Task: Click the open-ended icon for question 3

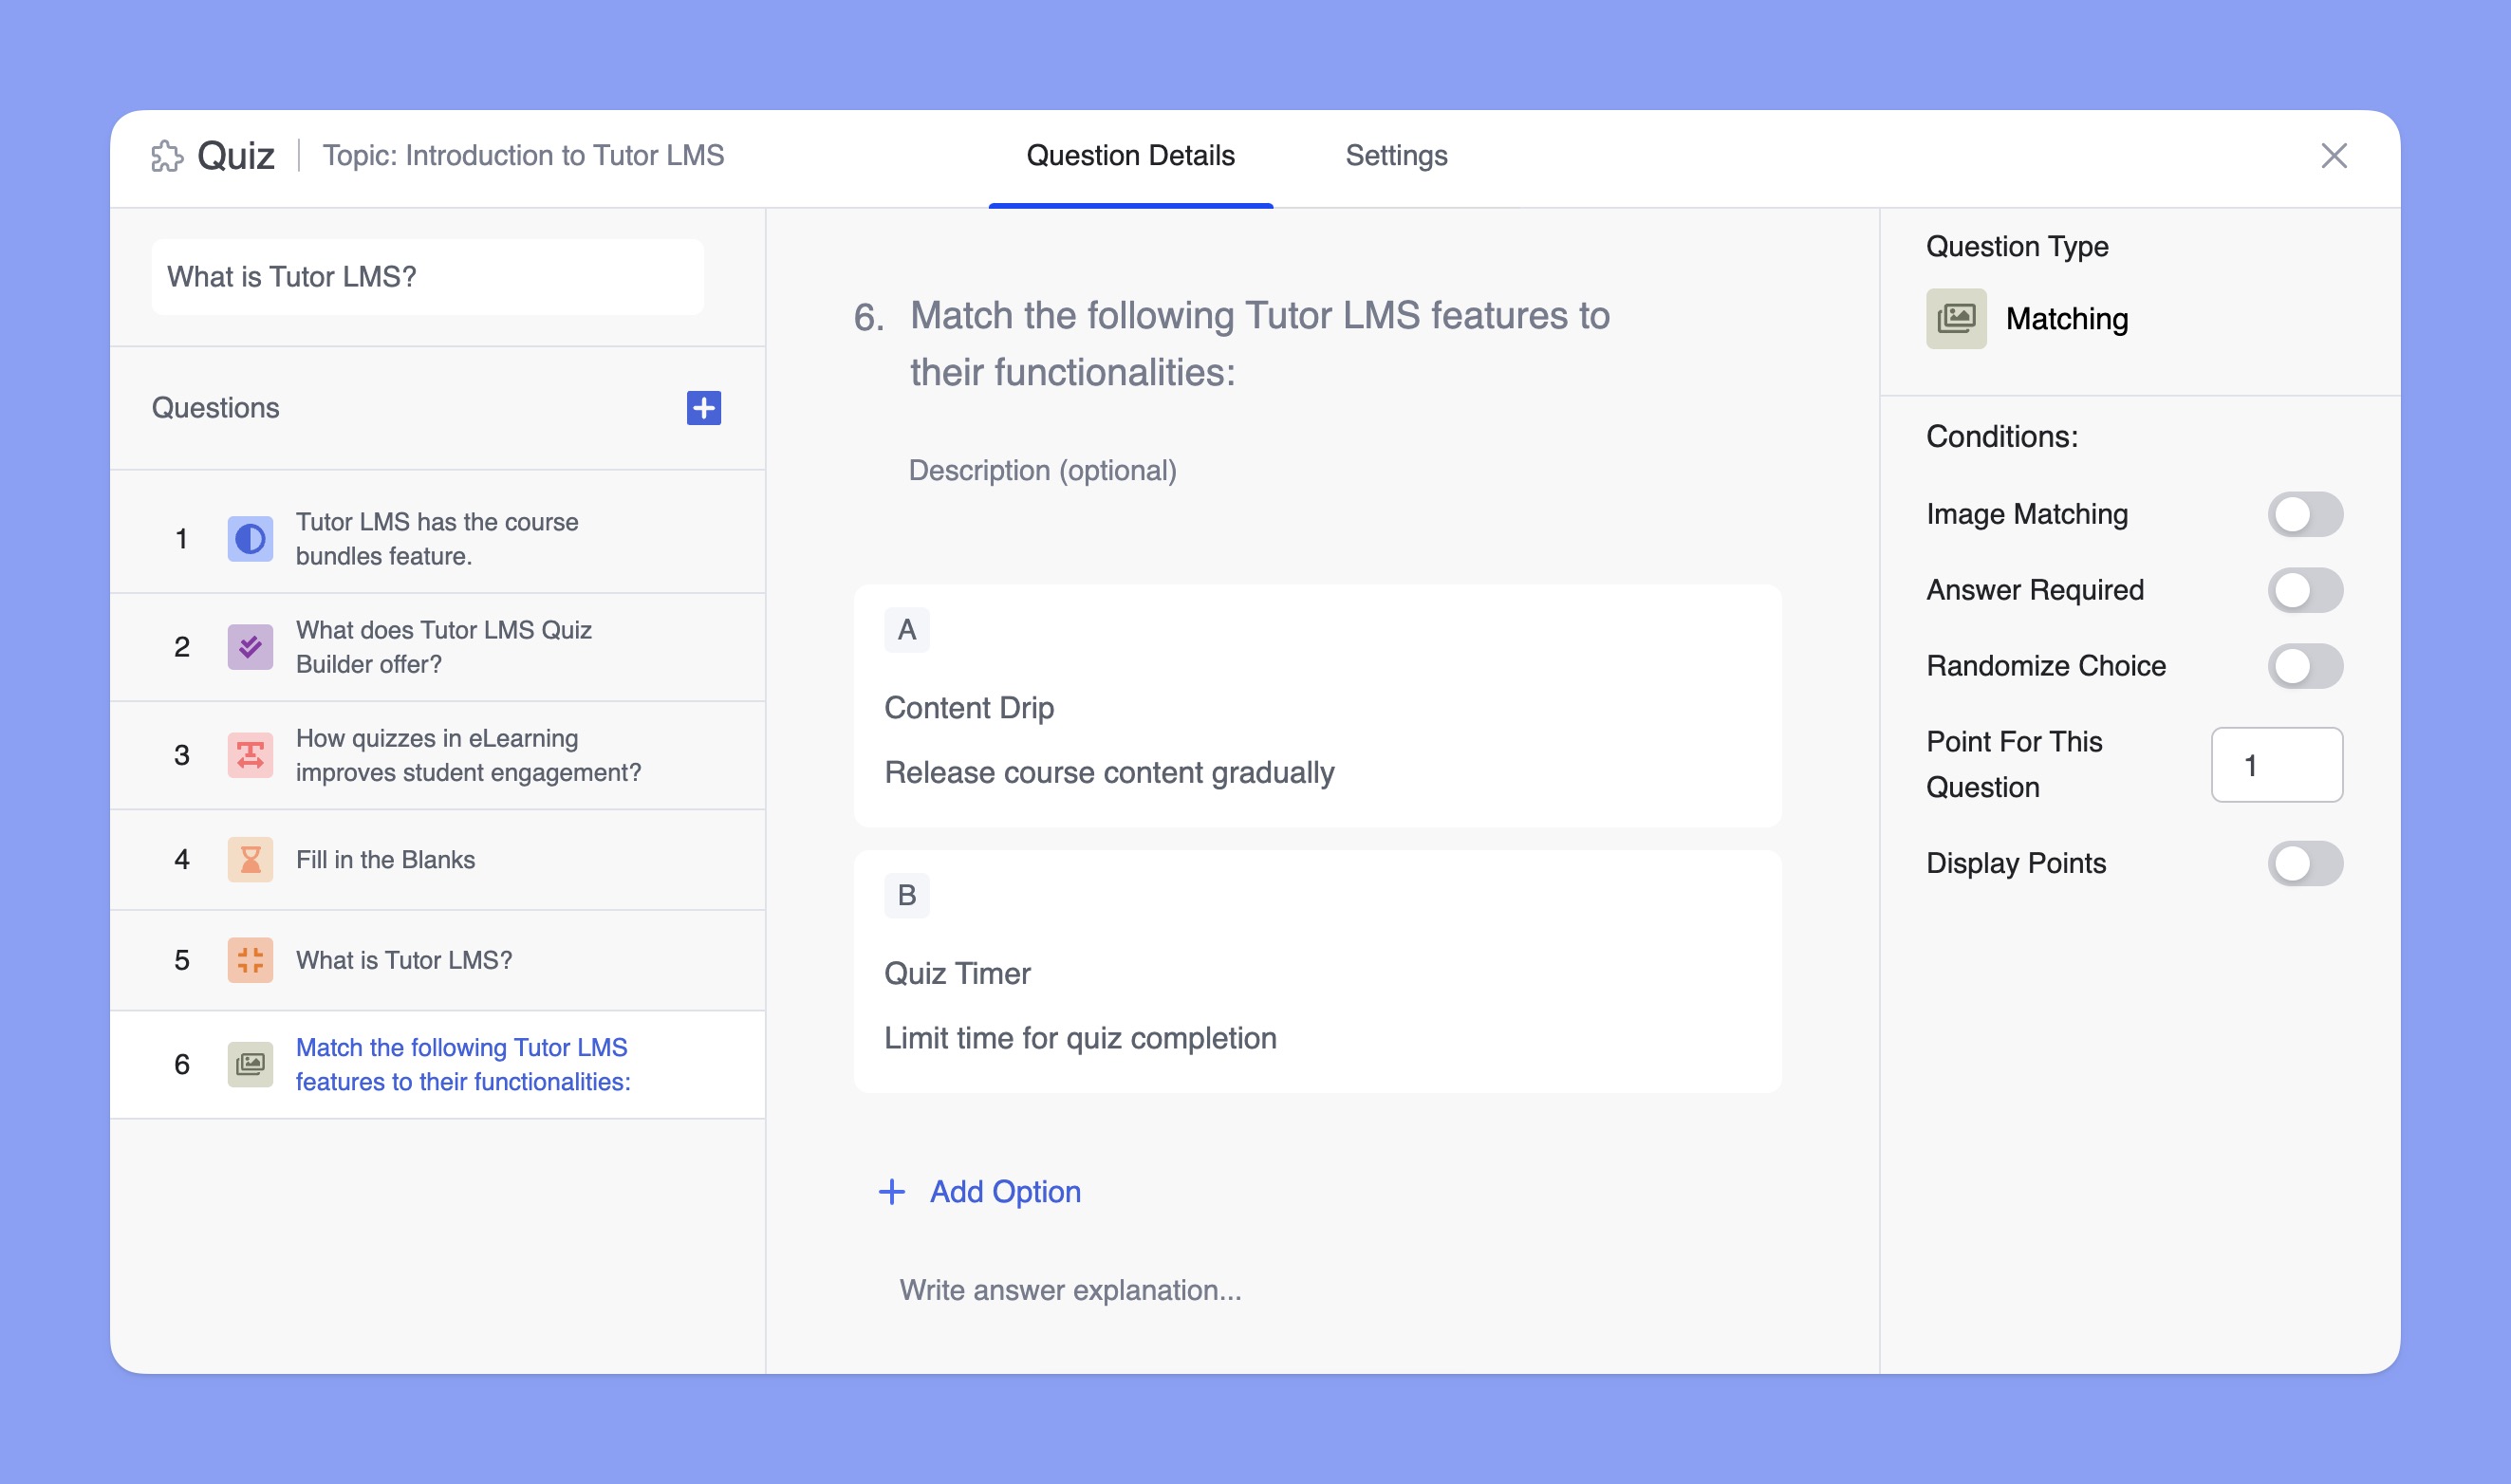Action: [250, 755]
